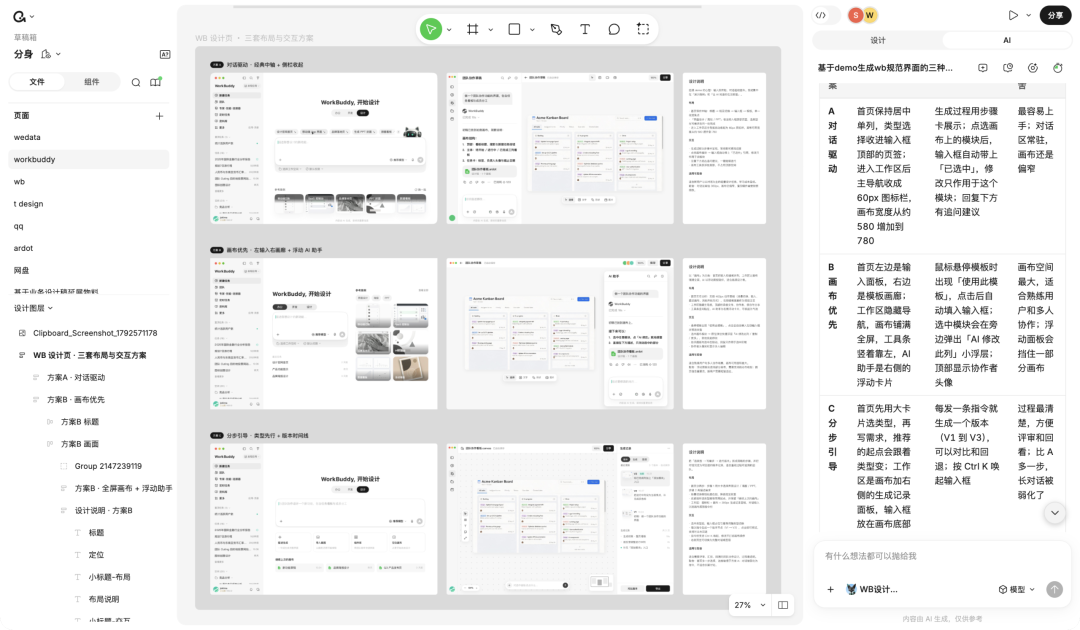Screen dimensions: 1080x630
Task: Select the green Move tool
Action: point(430,29)
